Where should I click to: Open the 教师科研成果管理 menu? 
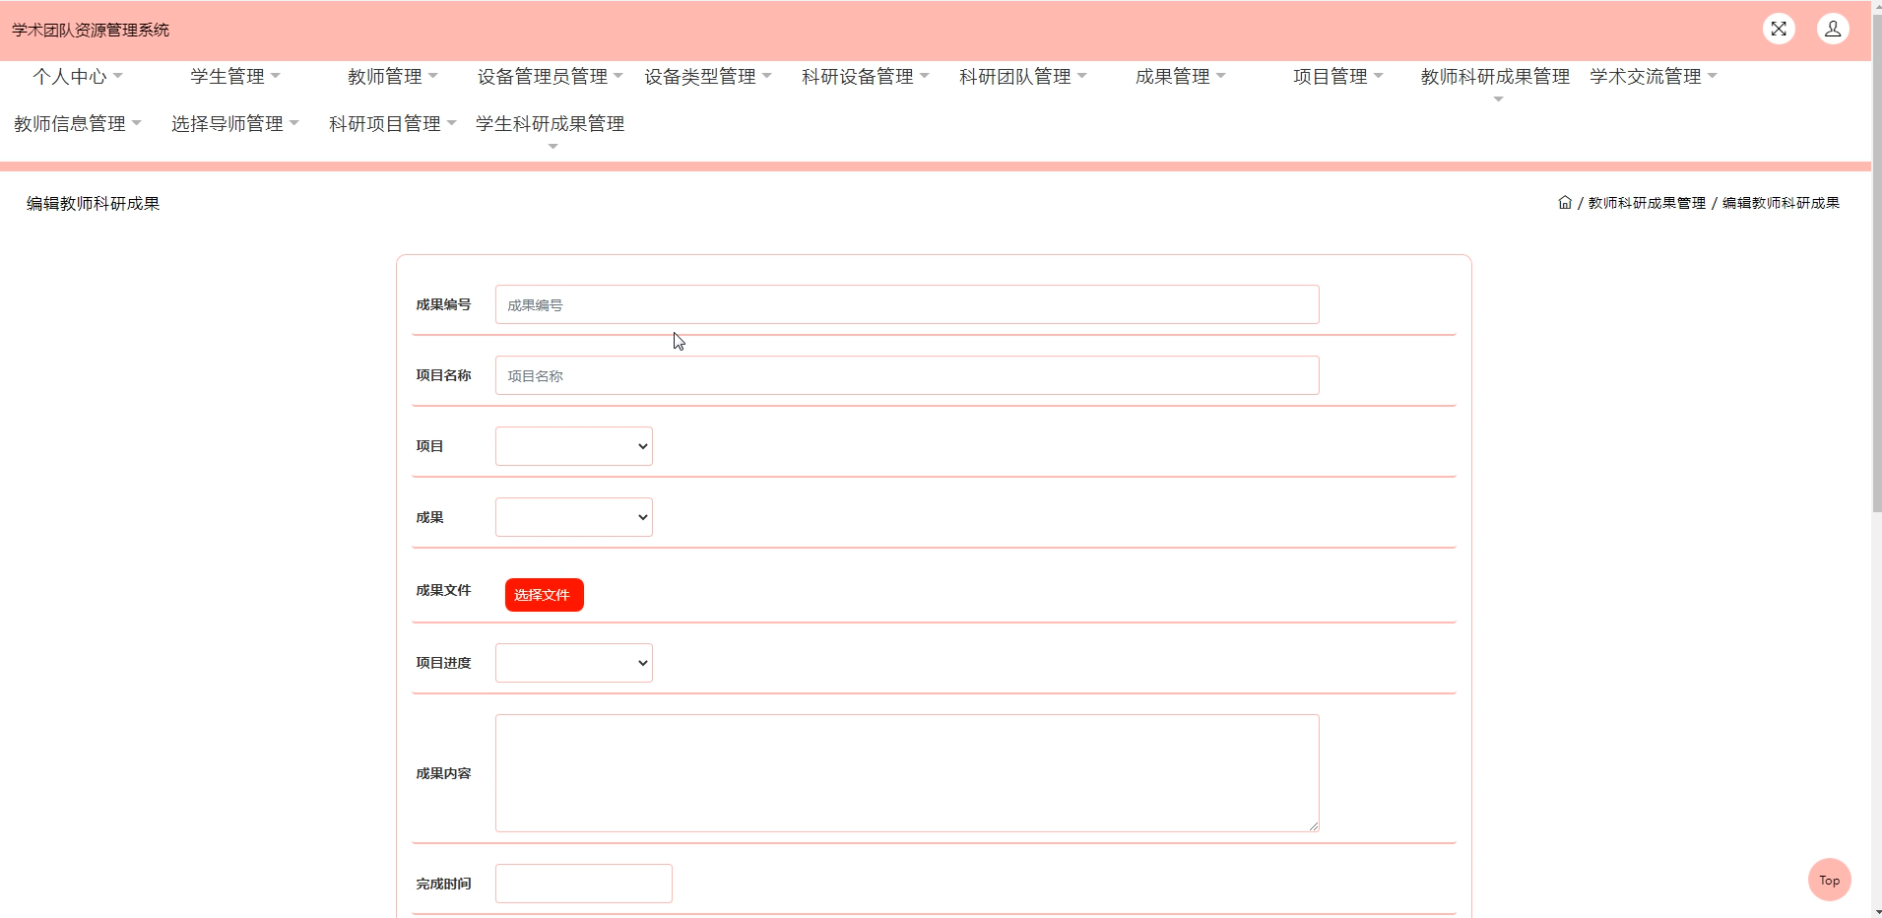(1495, 77)
